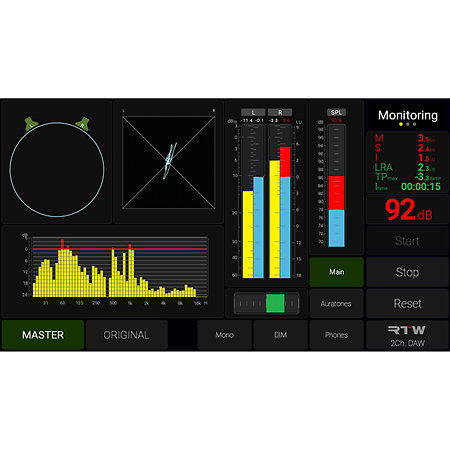This screenshot has height=450, width=450.
Task: Click the R channel label above meters
Action: pos(280,112)
